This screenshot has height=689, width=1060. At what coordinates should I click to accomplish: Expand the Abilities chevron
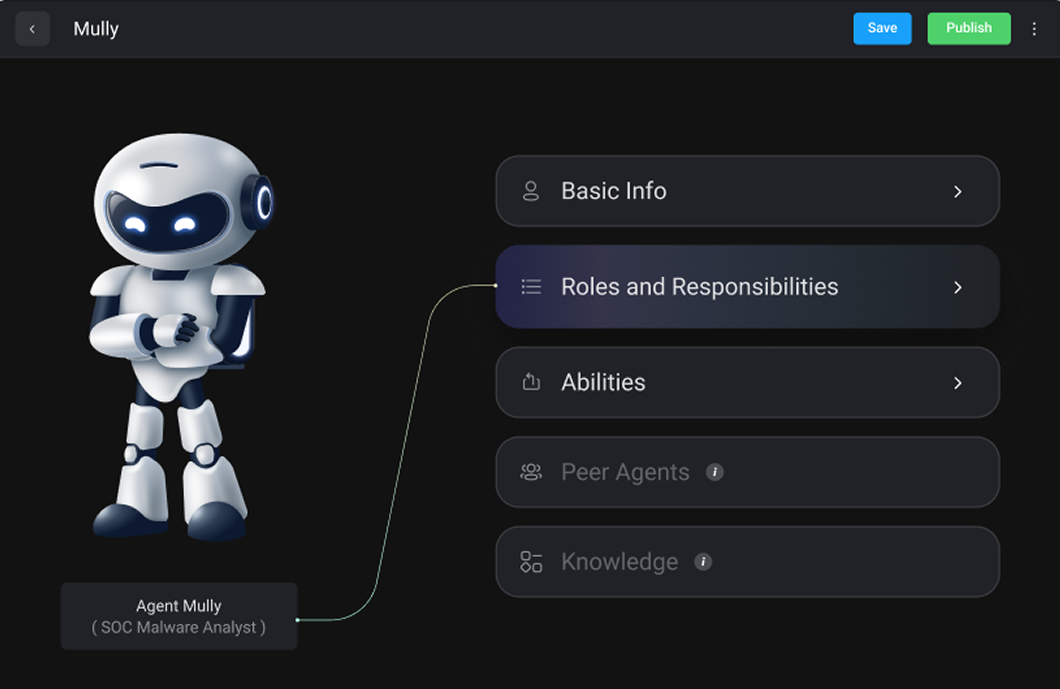[957, 382]
